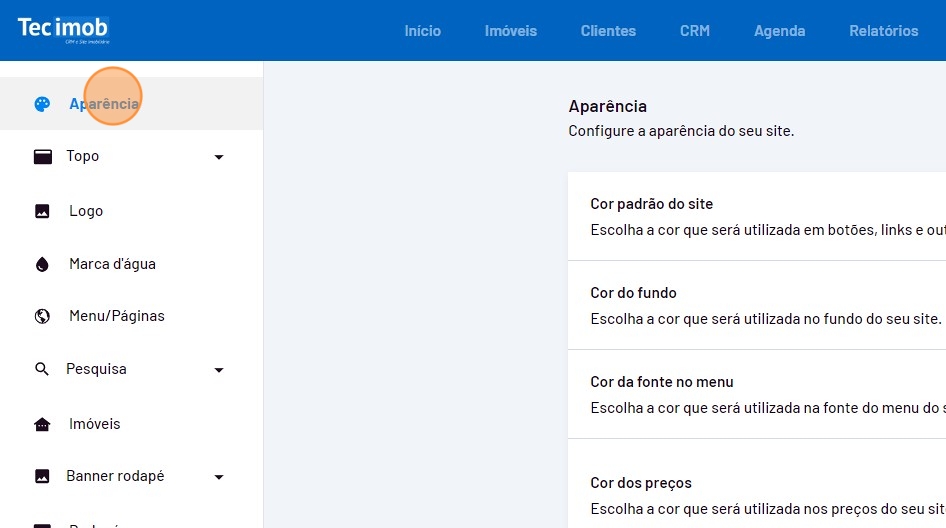
Task: Navigate to the CRM section
Action: pos(694,31)
